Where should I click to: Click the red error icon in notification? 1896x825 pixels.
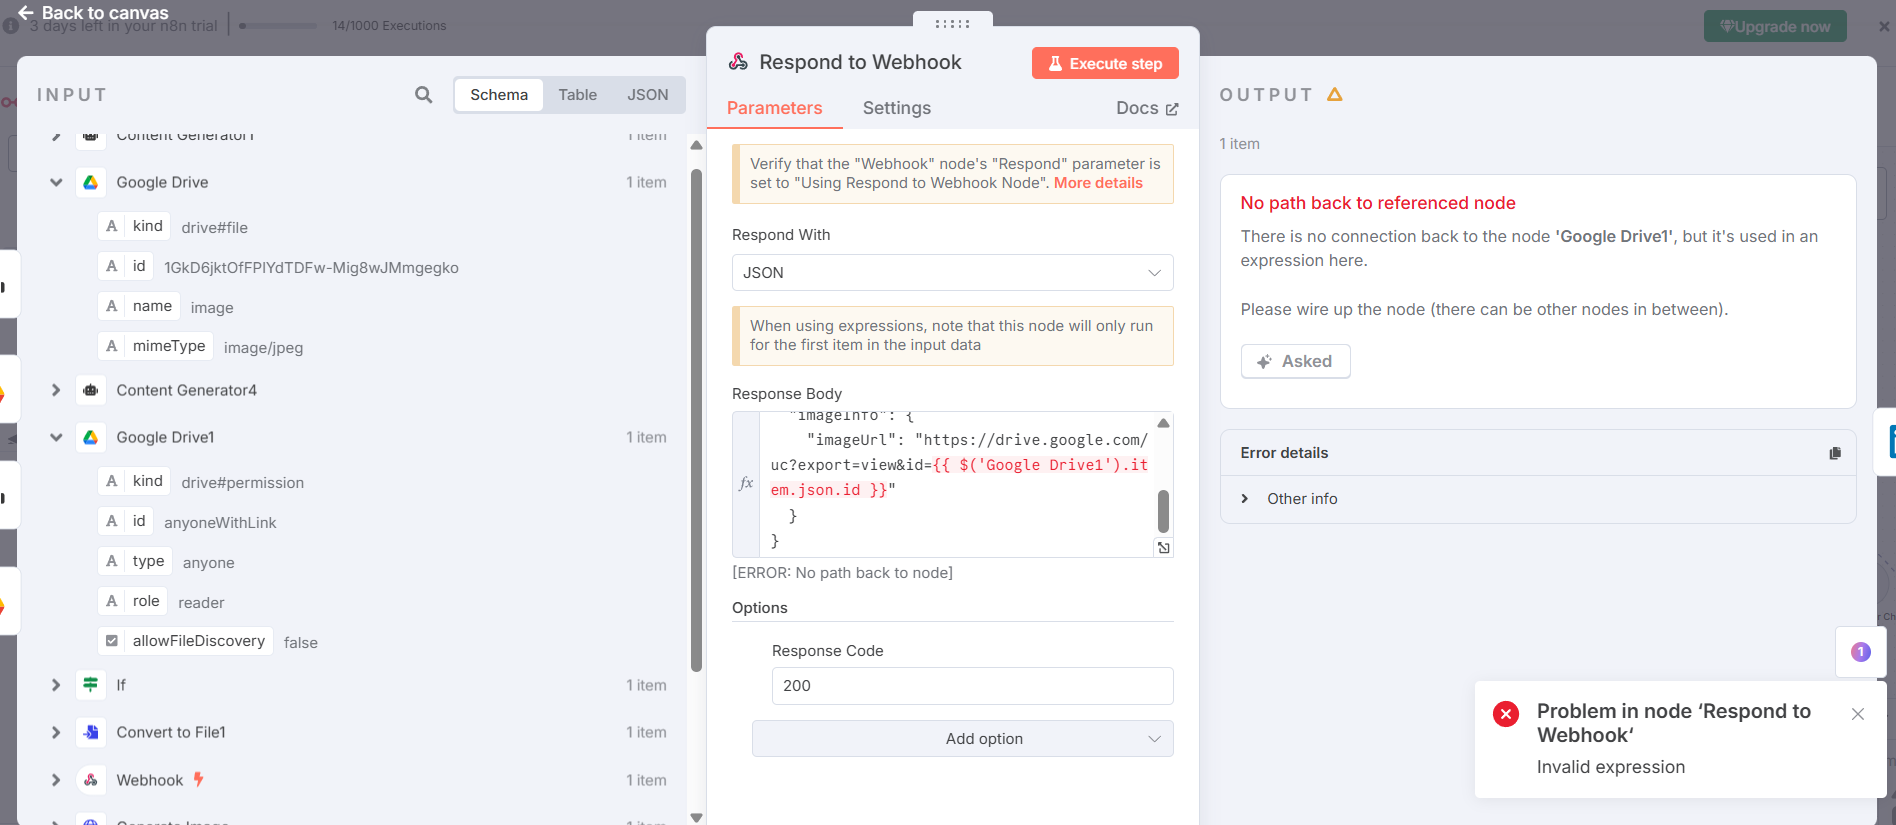pyautogui.click(x=1506, y=713)
